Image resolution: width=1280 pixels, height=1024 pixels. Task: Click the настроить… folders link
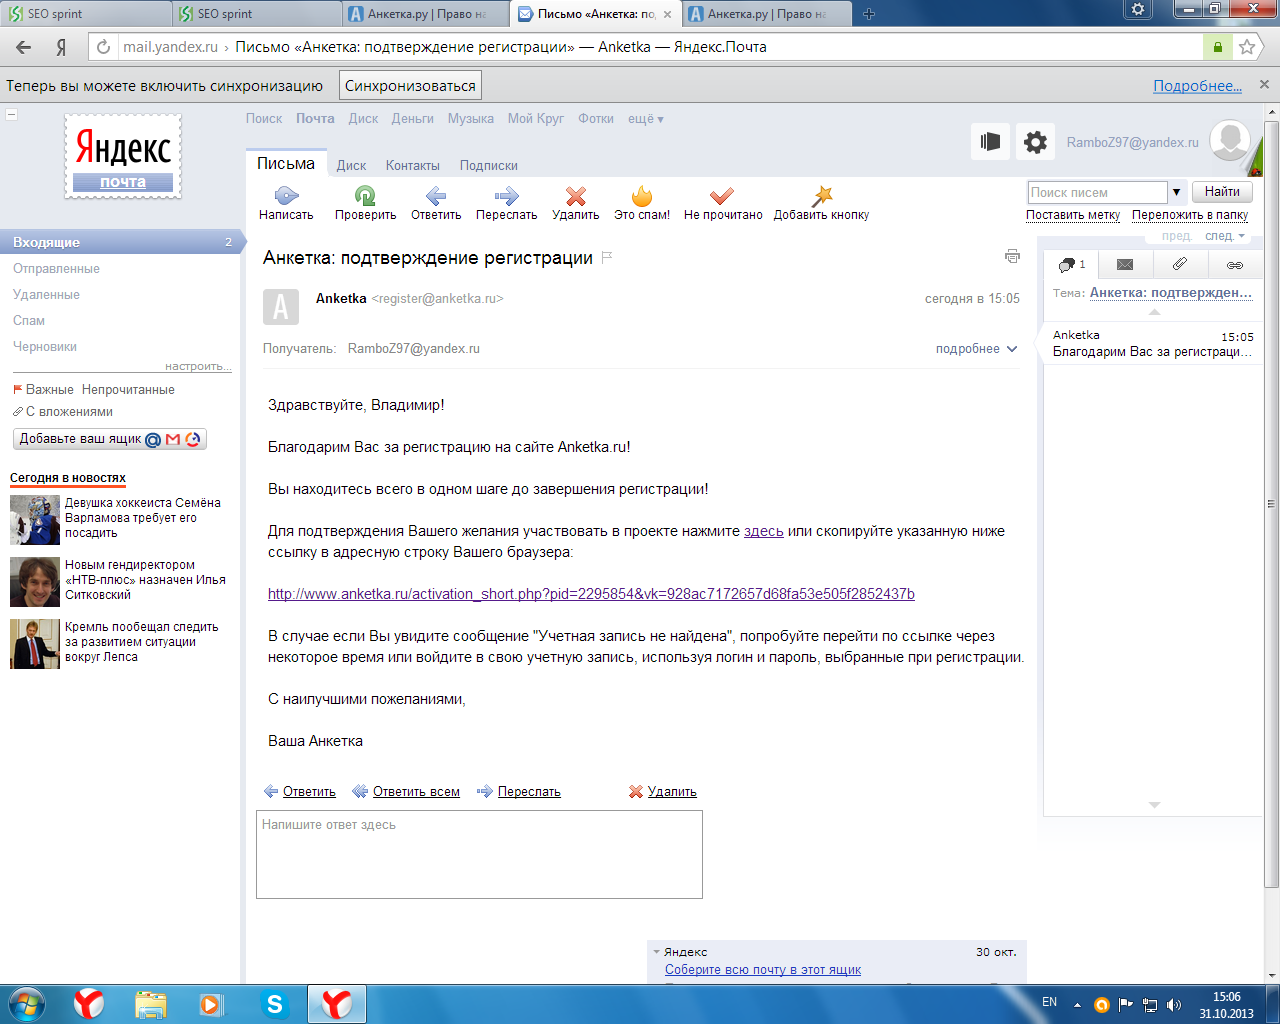pyautogui.click(x=198, y=366)
